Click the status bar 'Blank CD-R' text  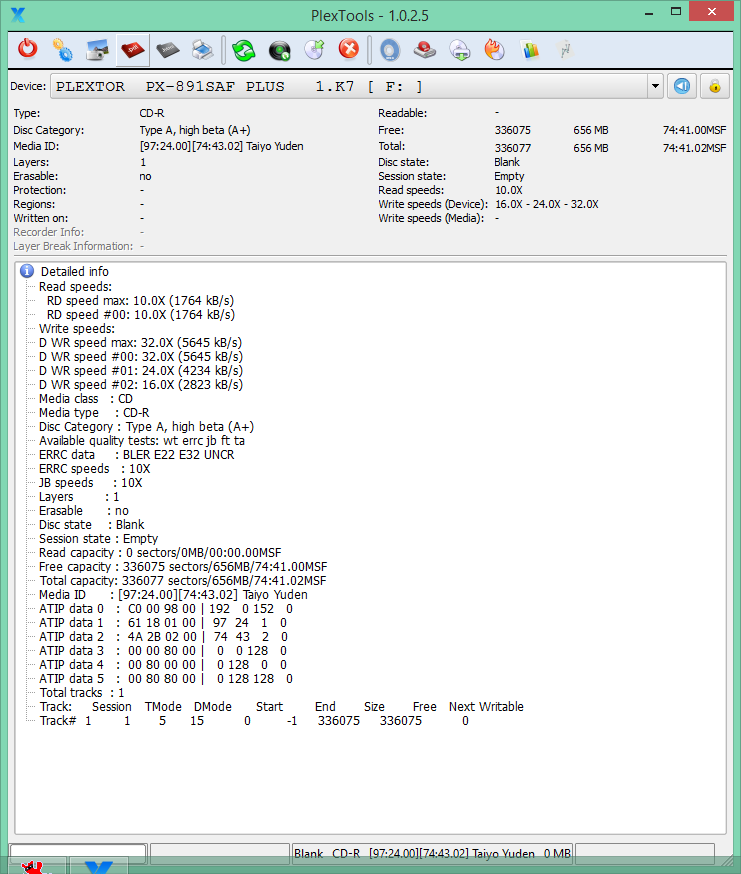(327, 853)
